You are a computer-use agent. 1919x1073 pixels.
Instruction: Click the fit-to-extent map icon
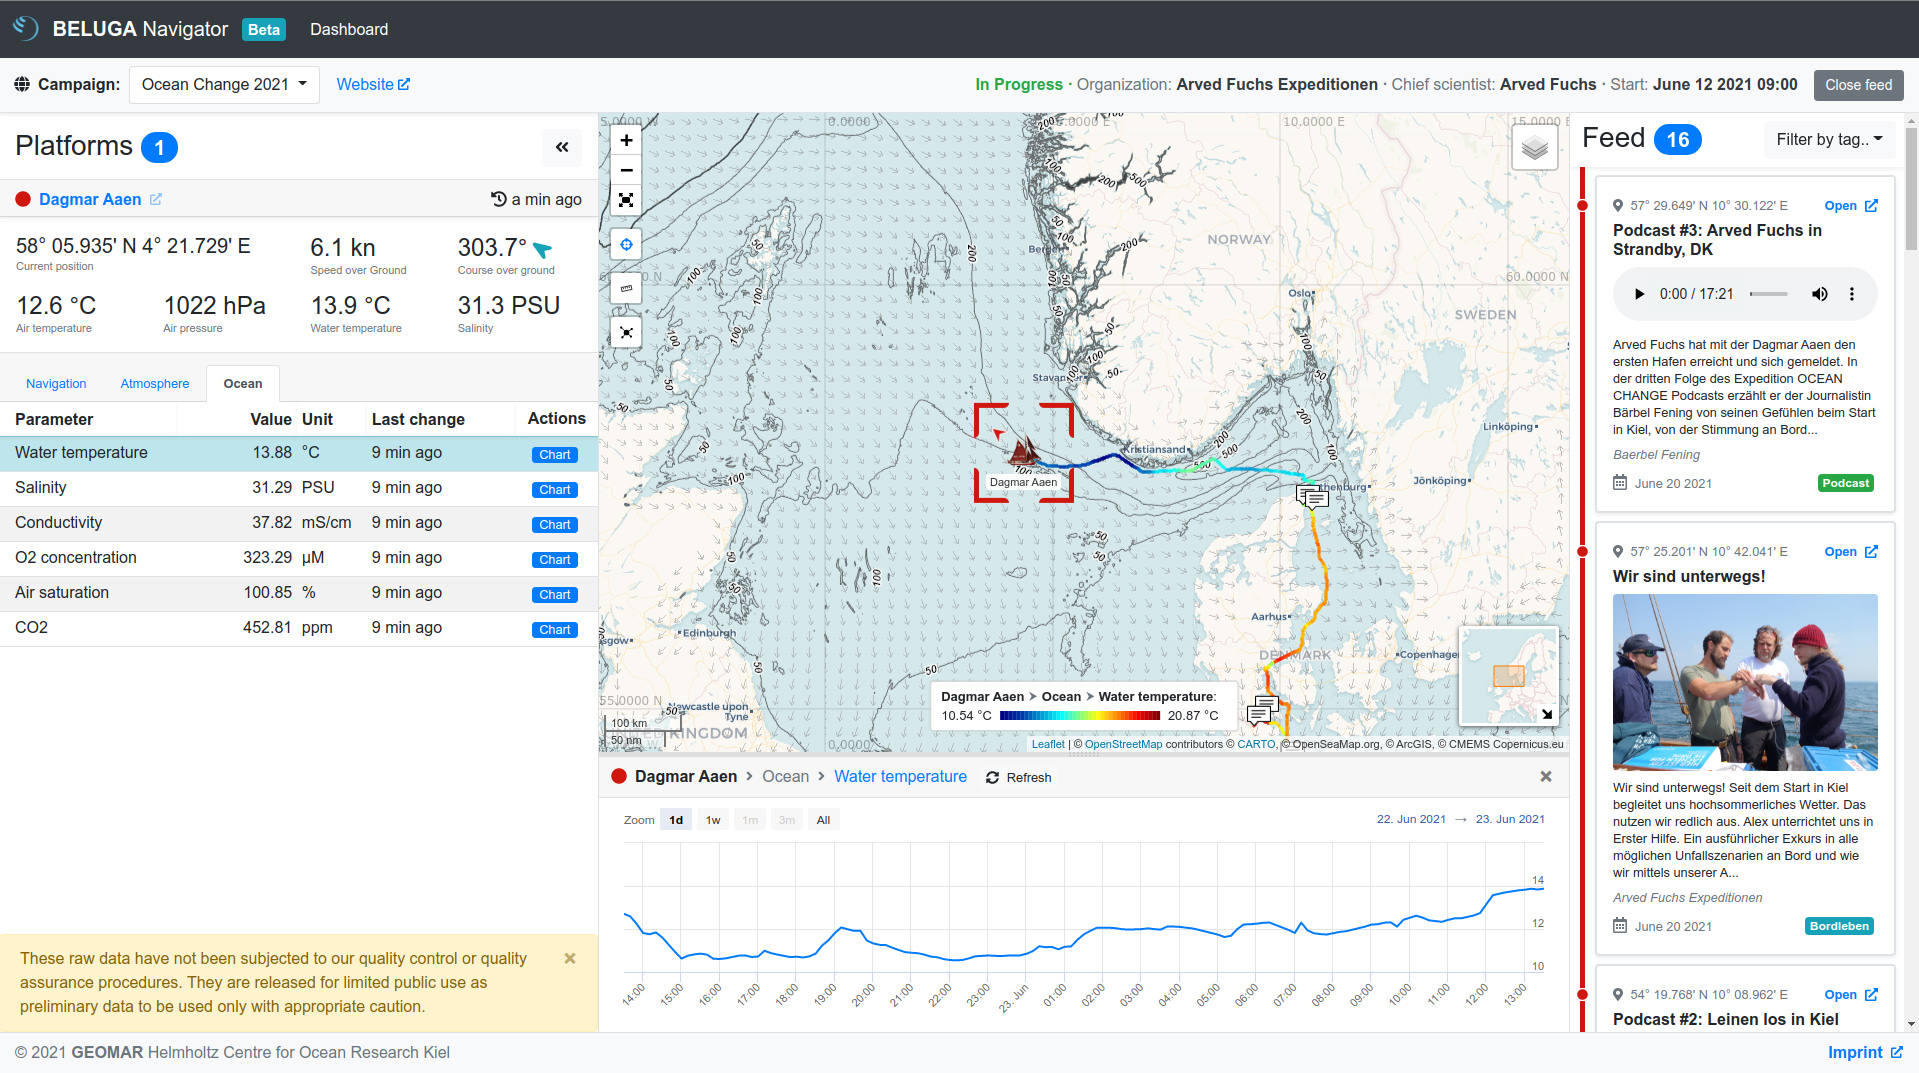click(x=626, y=200)
